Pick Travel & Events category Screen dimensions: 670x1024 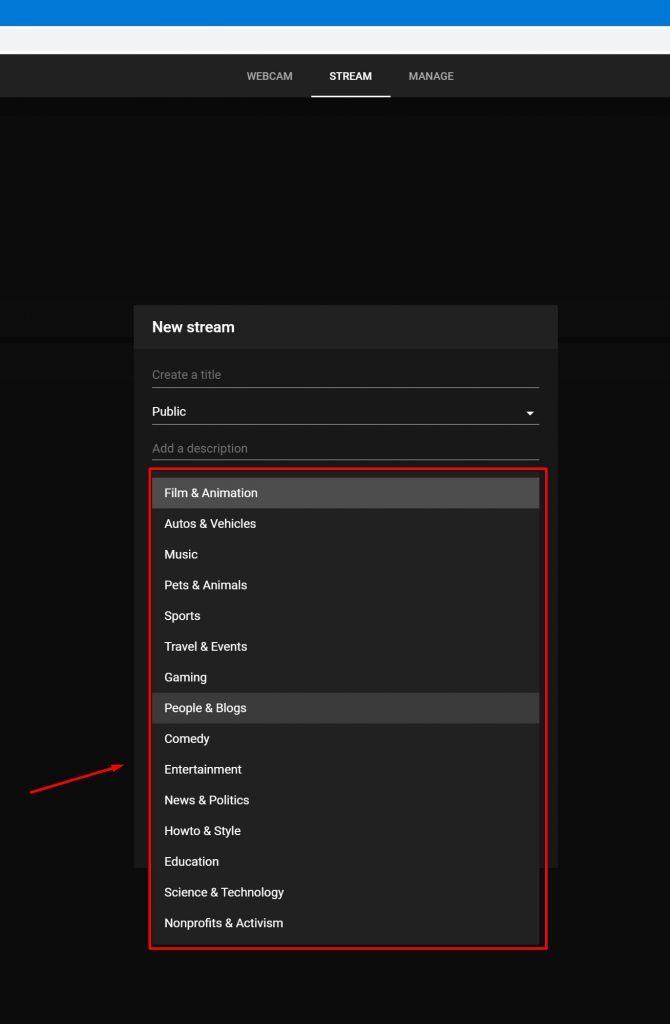point(345,647)
